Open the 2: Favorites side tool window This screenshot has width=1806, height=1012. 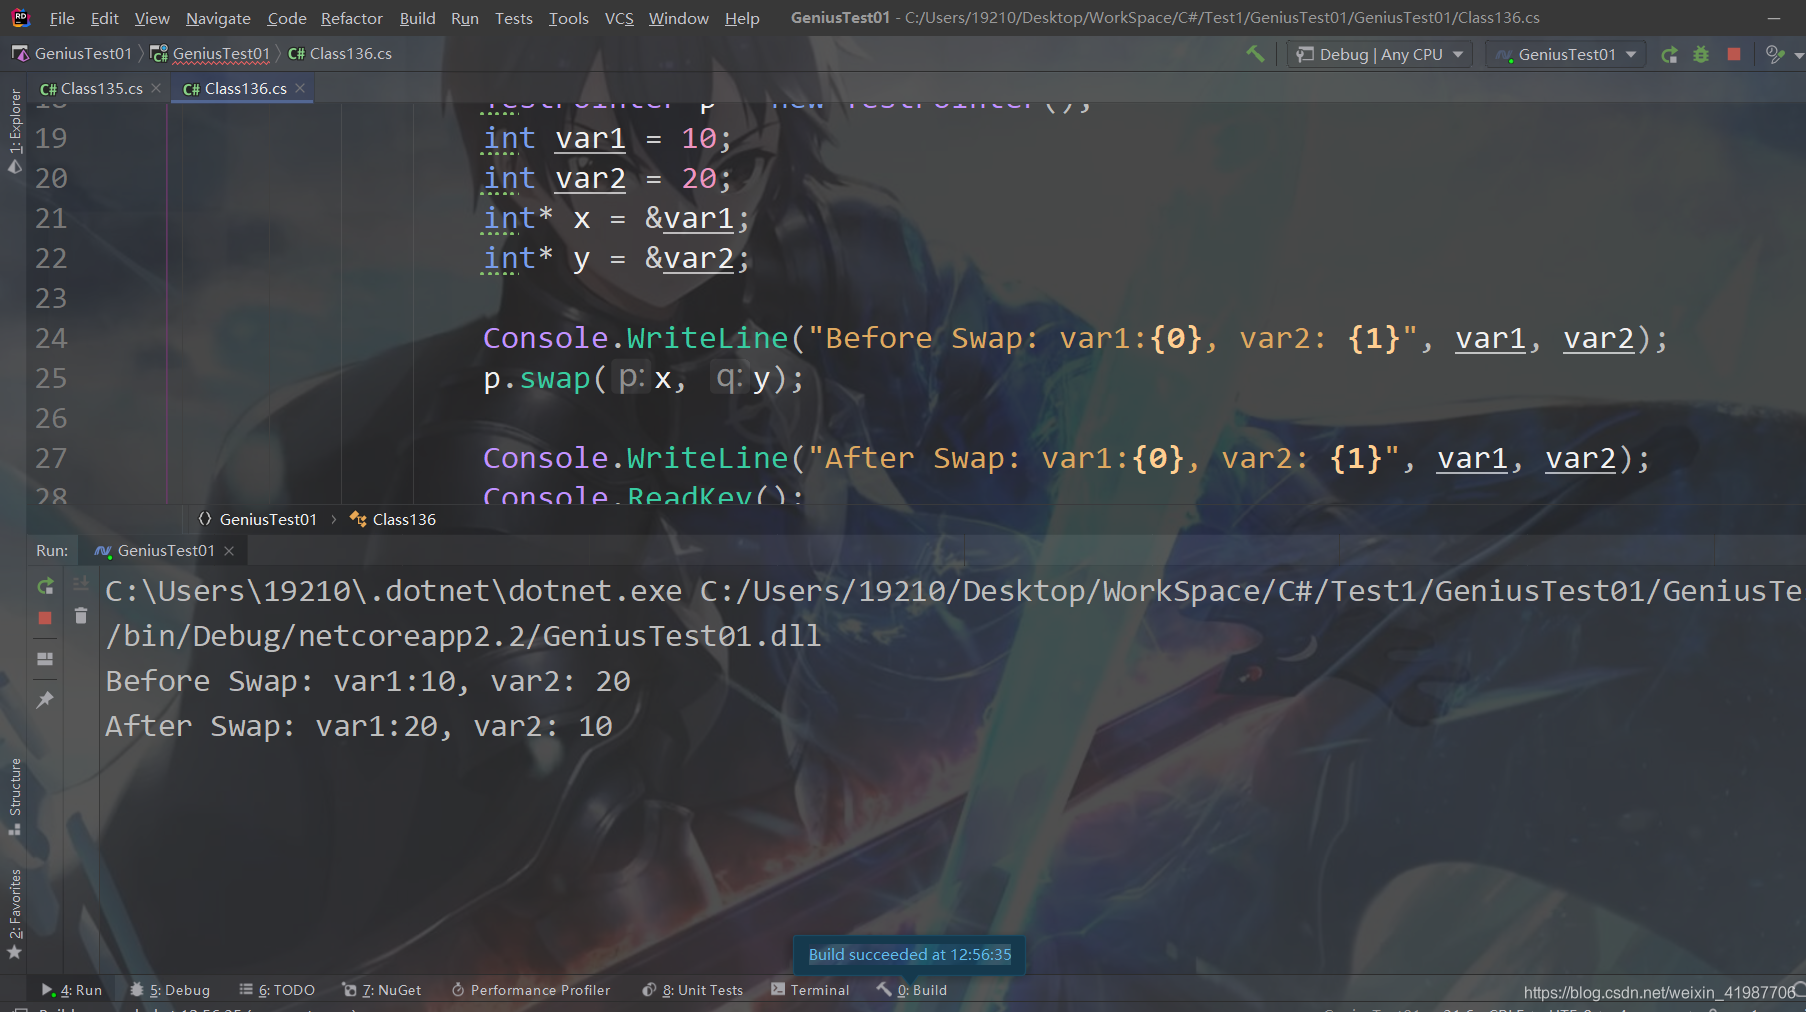pos(15,913)
